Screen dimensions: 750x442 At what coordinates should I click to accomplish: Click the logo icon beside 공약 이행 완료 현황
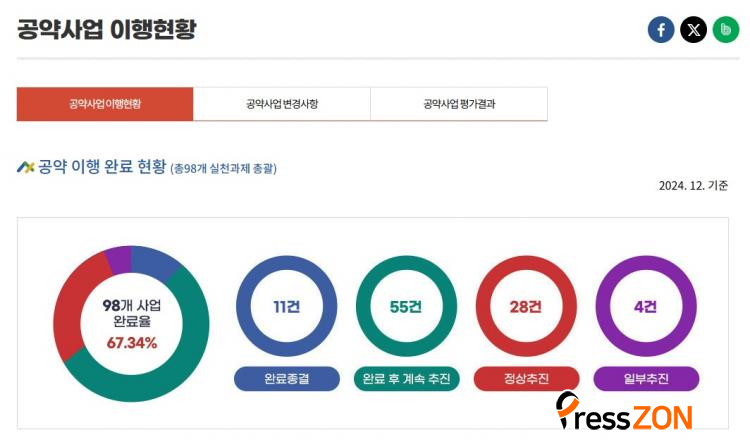[26, 167]
